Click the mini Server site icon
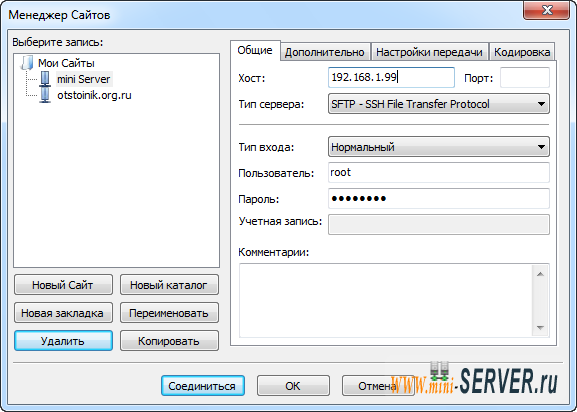This screenshot has height=412, width=577. (x=45, y=79)
